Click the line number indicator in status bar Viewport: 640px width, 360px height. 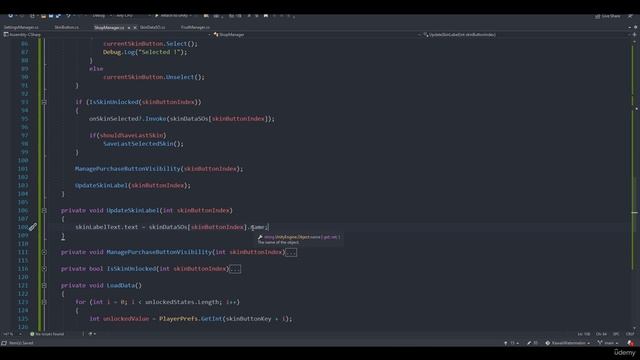point(584,334)
